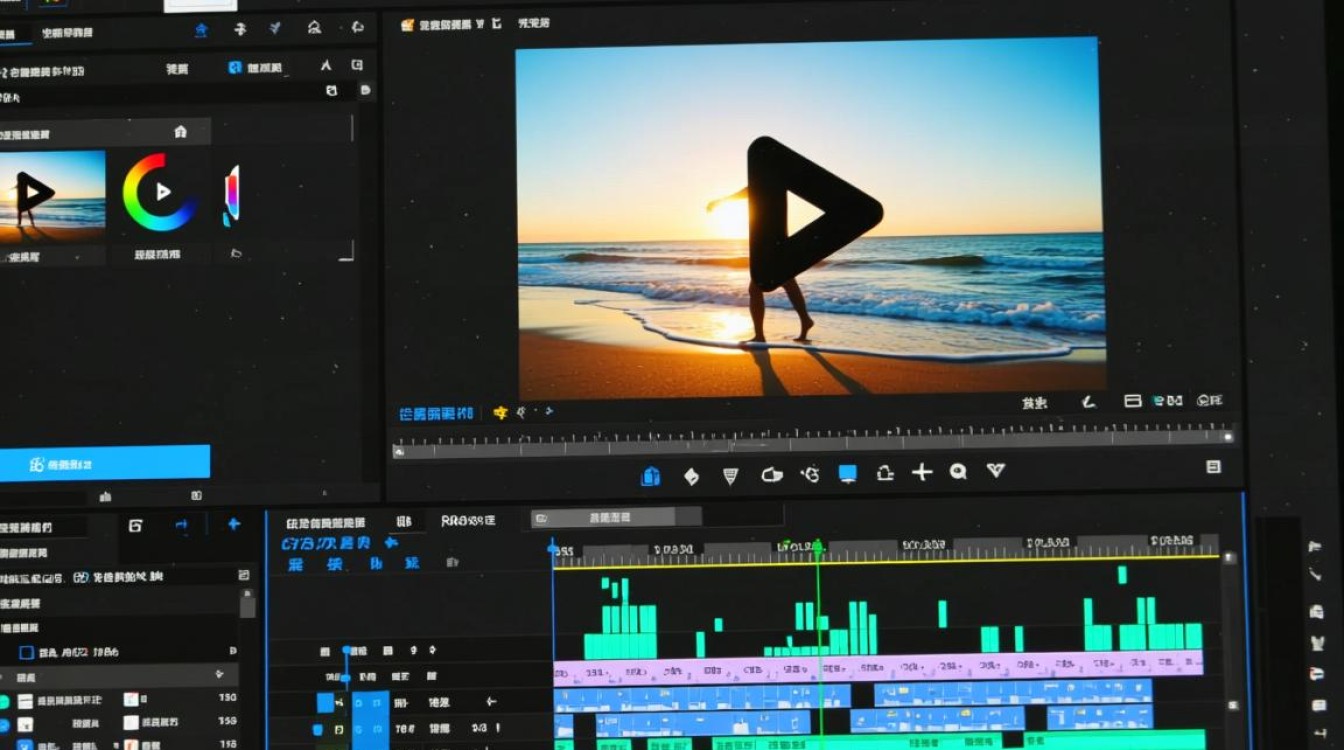This screenshot has height=750, width=1344.
Task: Click the green playhead marker on the timeline ruler
Action: pyautogui.click(x=817, y=547)
